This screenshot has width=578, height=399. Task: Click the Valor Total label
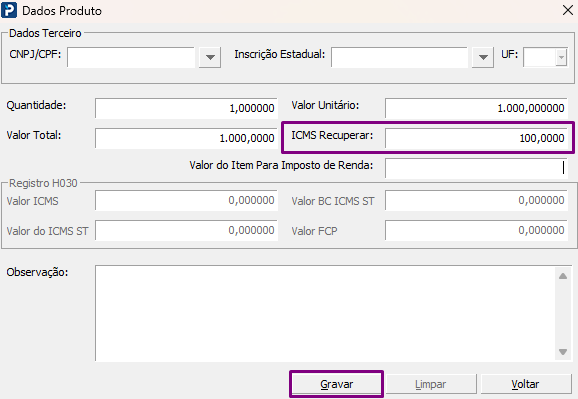(x=34, y=135)
